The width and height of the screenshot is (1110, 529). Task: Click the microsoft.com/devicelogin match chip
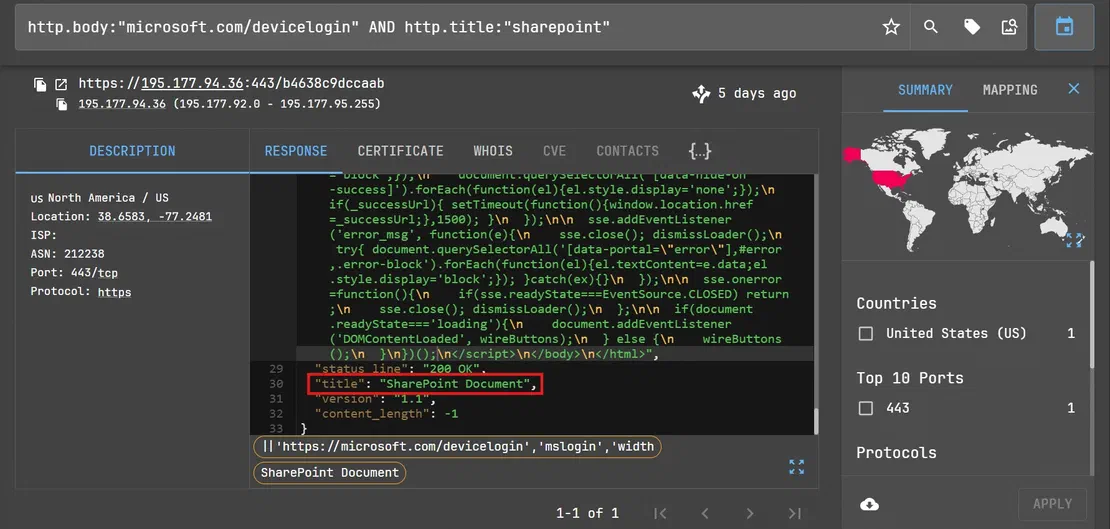click(x=457, y=446)
